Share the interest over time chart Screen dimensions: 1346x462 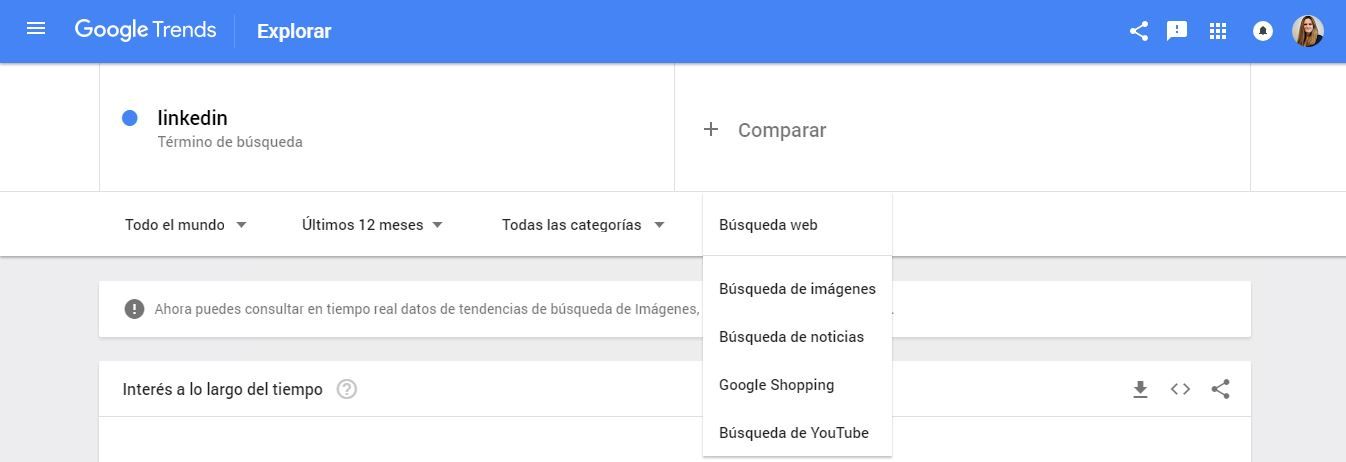1220,389
